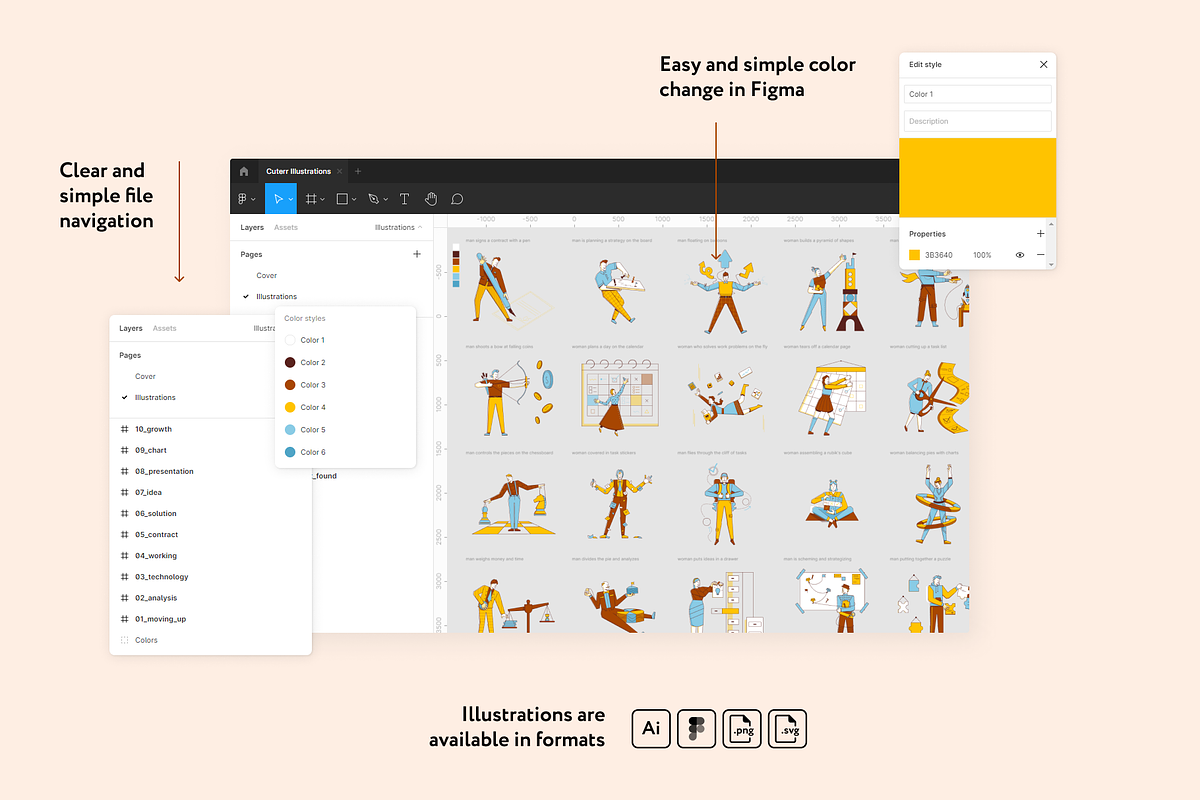The height and width of the screenshot is (800, 1200).
Task: Open the Figma main menu dropdown
Action: pyautogui.click(x=246, y=199)
